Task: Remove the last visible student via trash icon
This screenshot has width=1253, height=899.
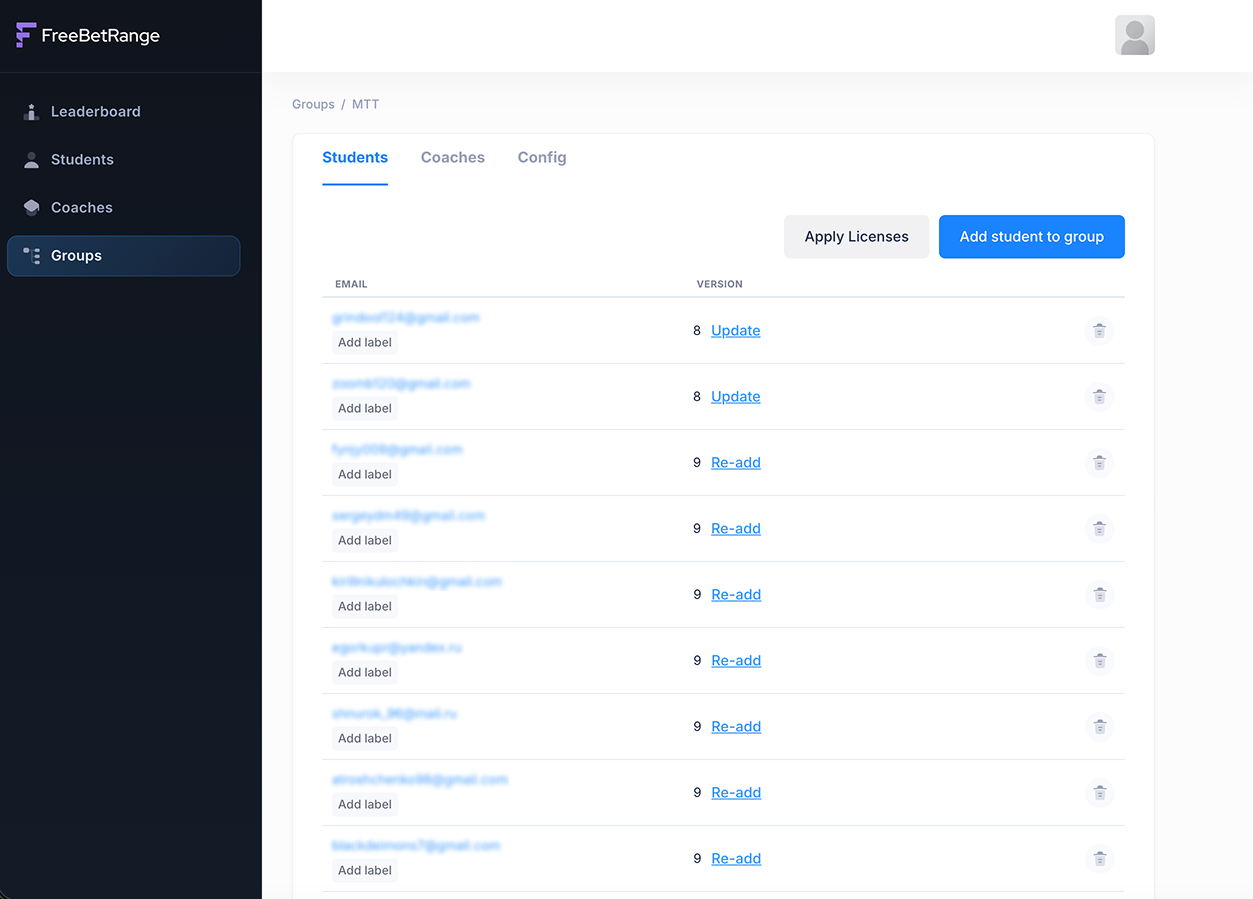Action: click(x=1099, y=859)
